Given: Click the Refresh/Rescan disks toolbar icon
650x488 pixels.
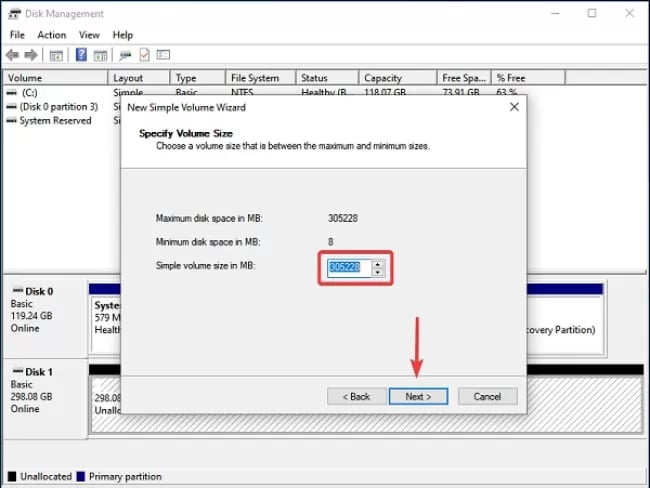Looking at the screenshot, I should [x=125, y=55].
